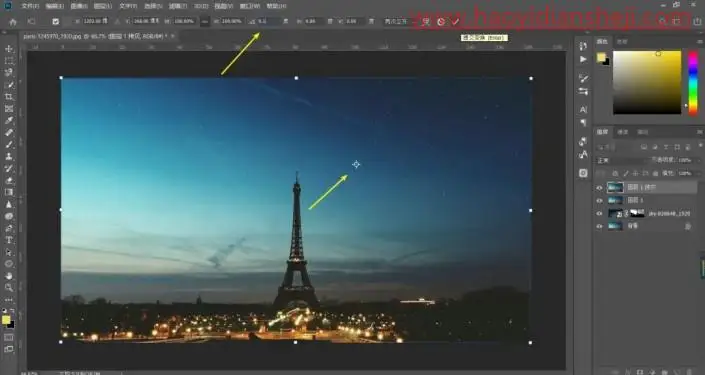This screenshot has height=375, width=705.
Task: Select the Type (T) tool
Action: pyautogui.click(x=9, y=240)
